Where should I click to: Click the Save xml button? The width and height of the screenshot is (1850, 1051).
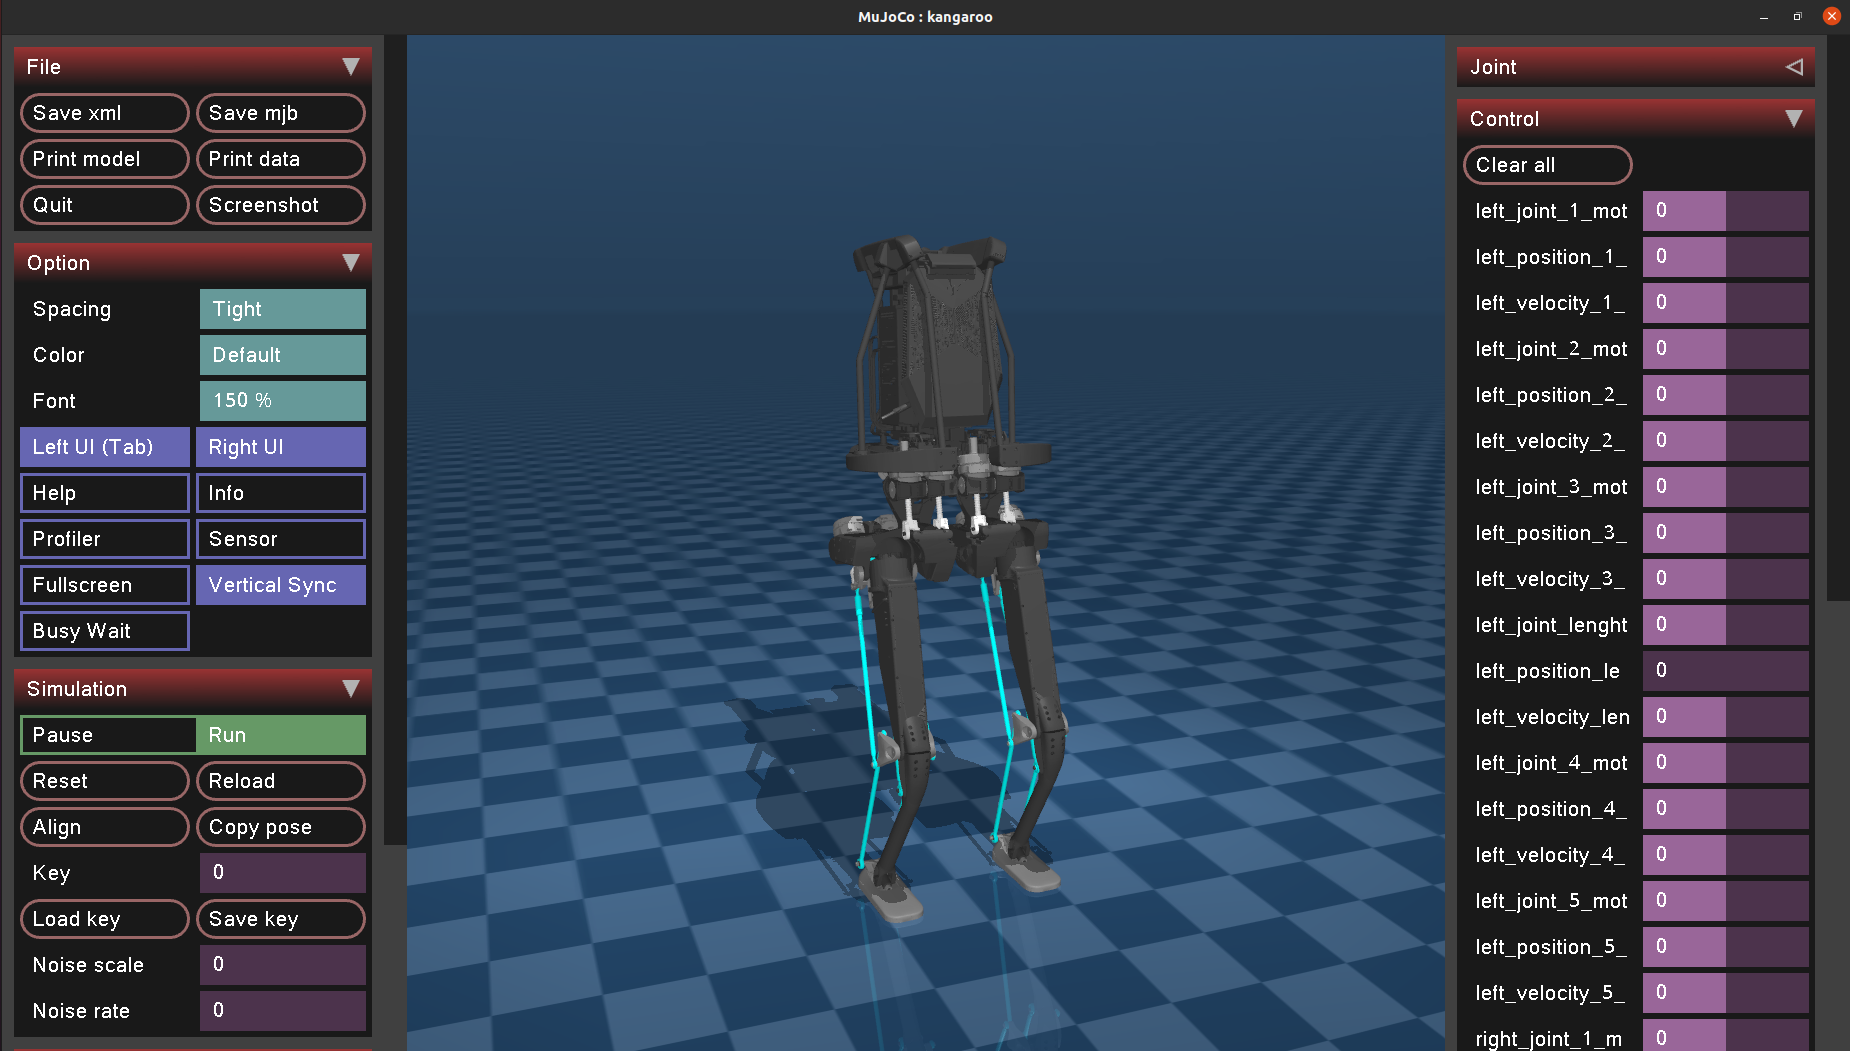tap(105, 113)
